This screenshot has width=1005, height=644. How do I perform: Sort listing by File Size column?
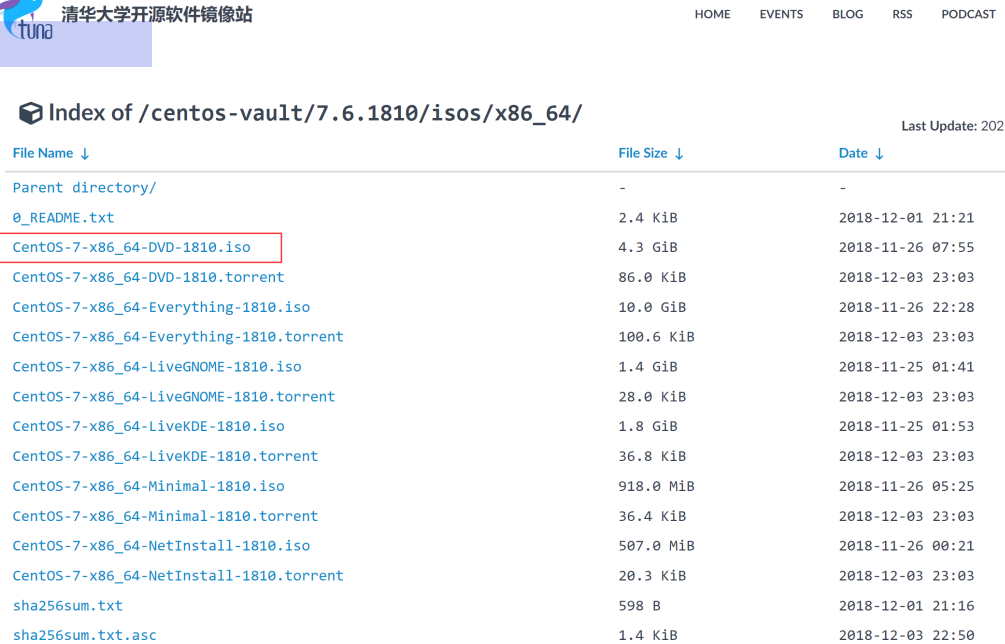pyautogui.click(x=646, y=153)
